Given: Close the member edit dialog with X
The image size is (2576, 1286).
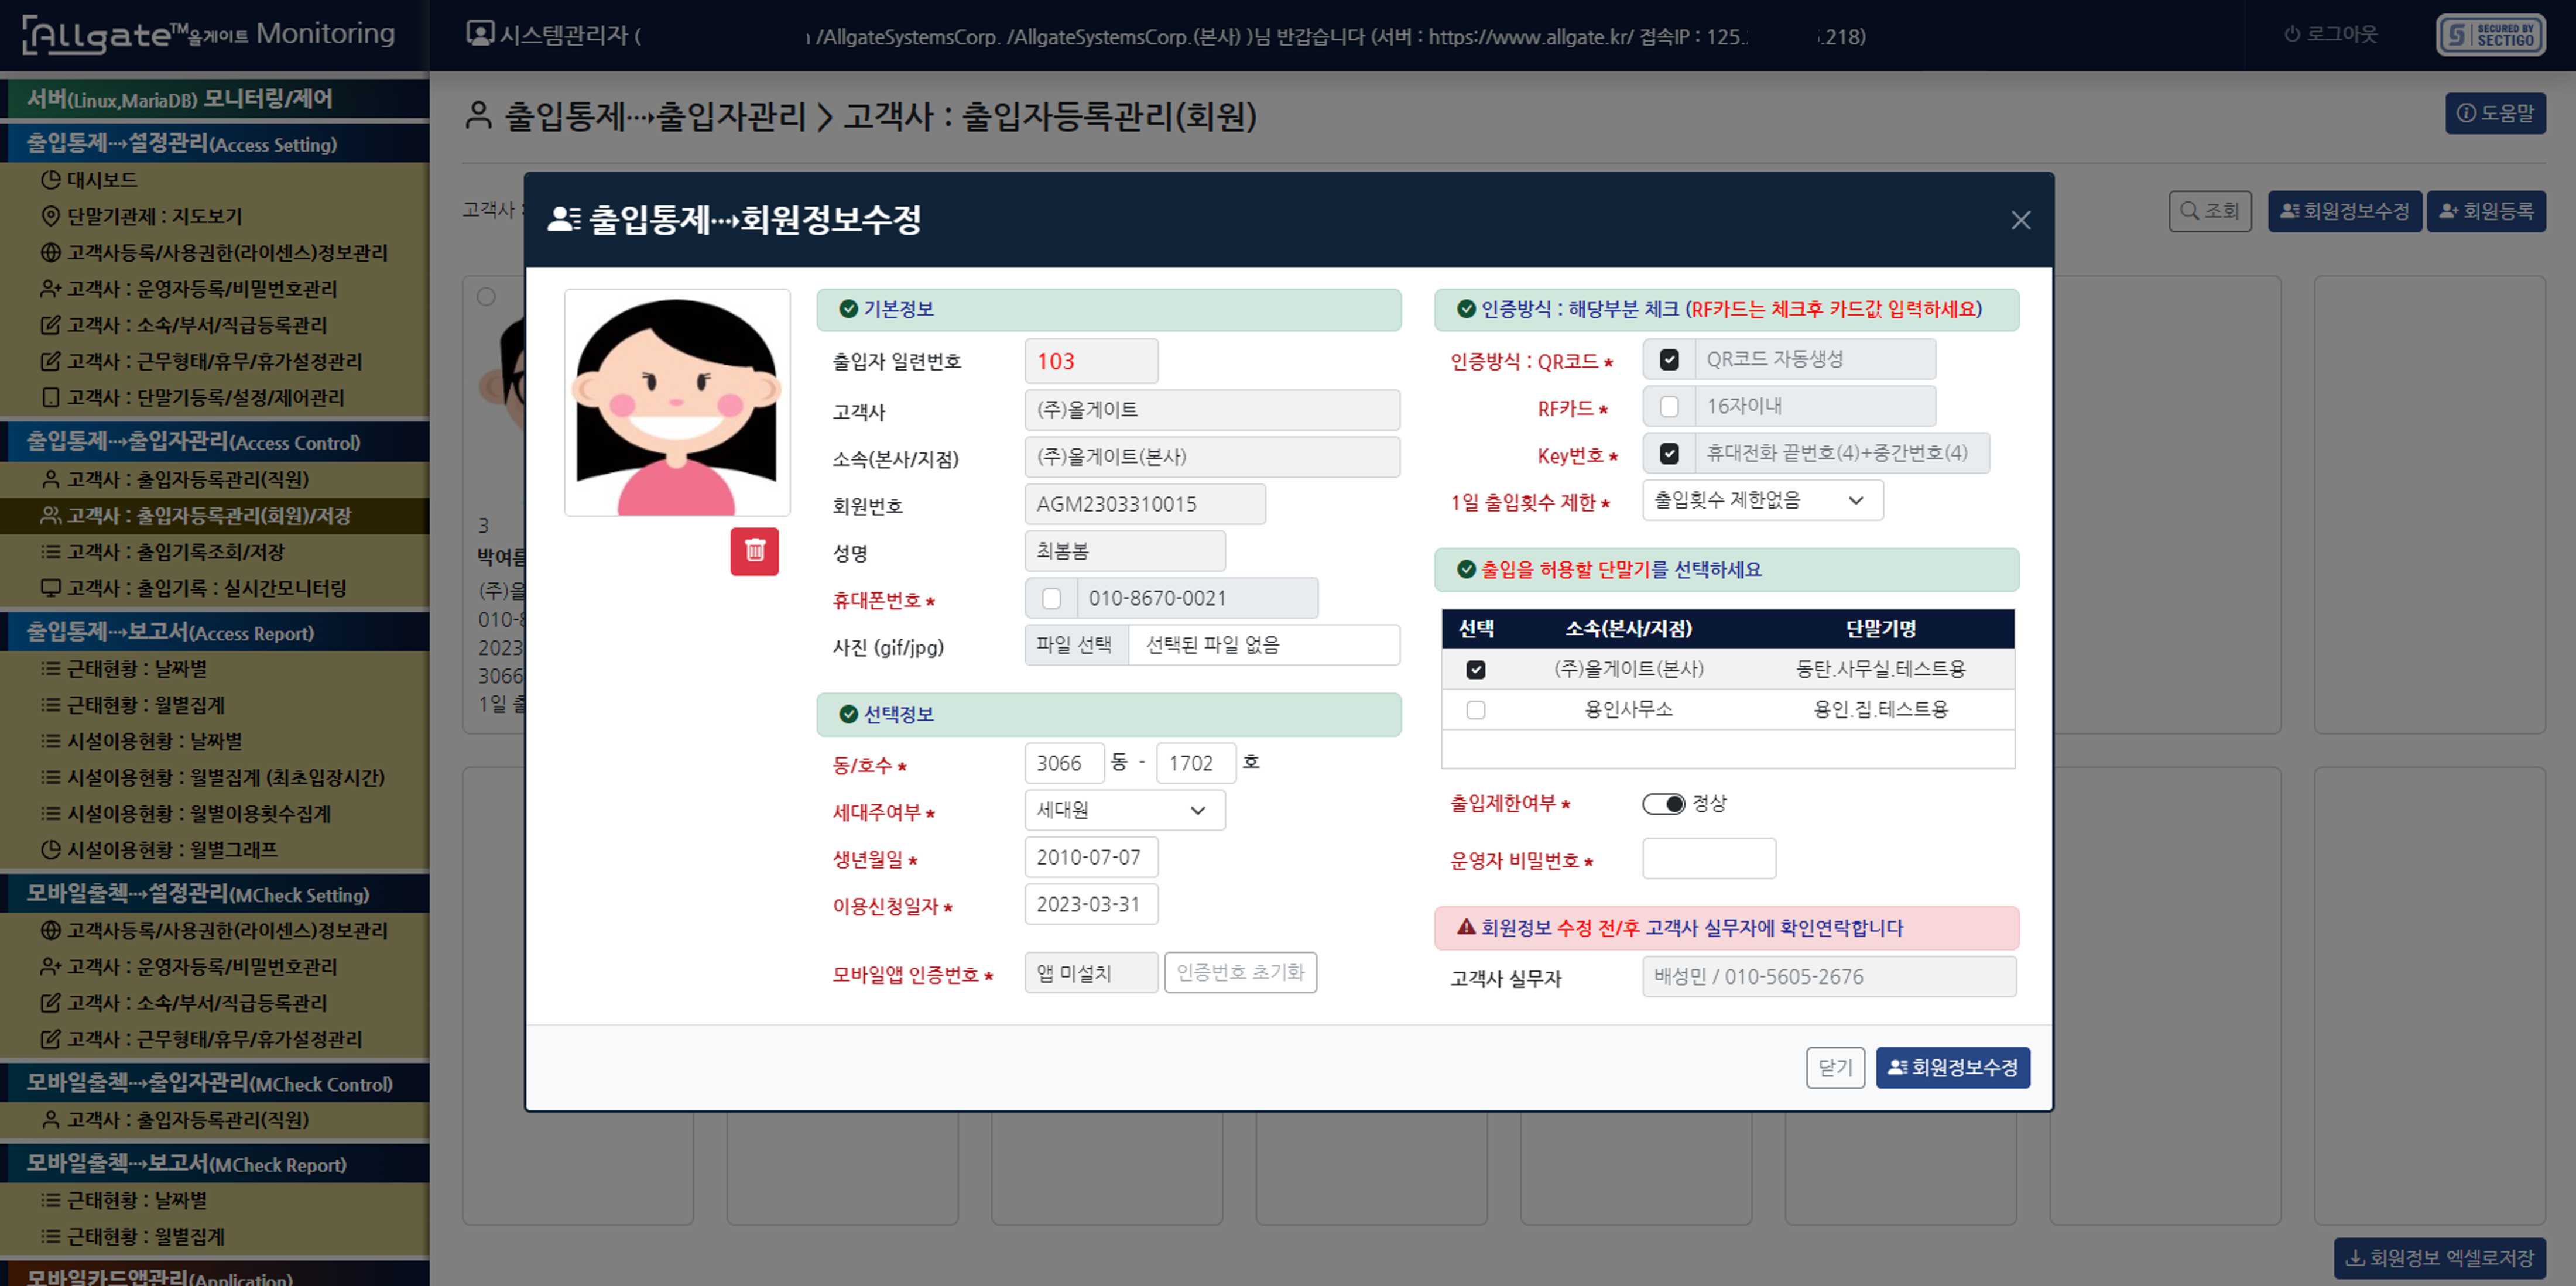Looking at the screenshot, I should coord(2020,220).
